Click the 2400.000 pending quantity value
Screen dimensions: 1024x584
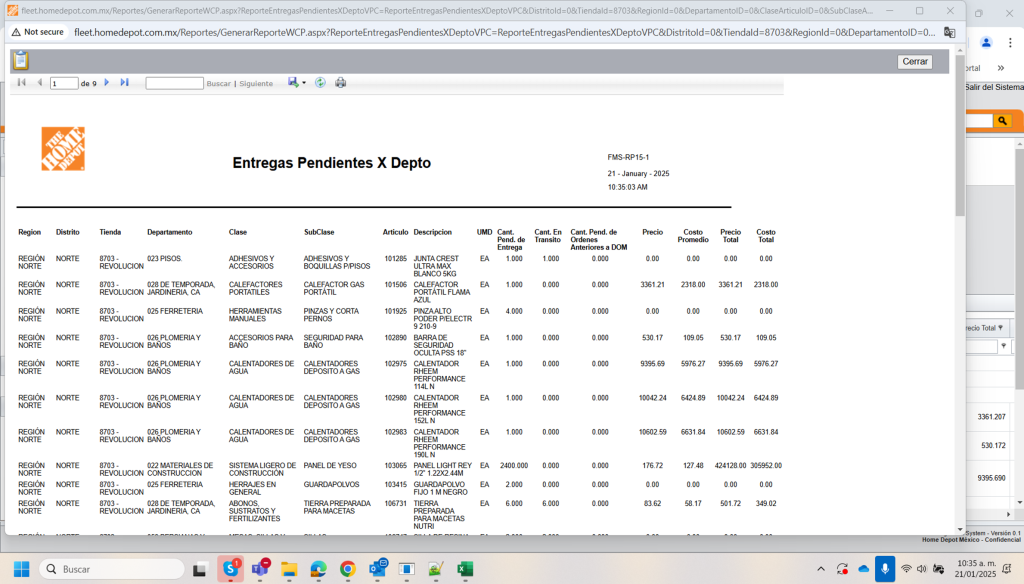(514, 466)
